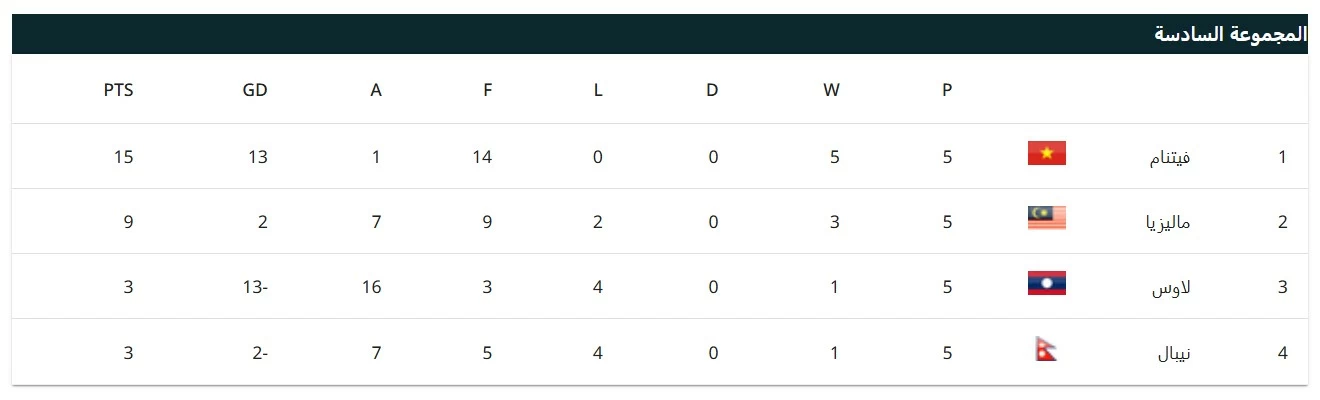Screen dimensions: 1320x400
Task: Click Laos's -13 goal difference value
Action: (x=254, y=287)
